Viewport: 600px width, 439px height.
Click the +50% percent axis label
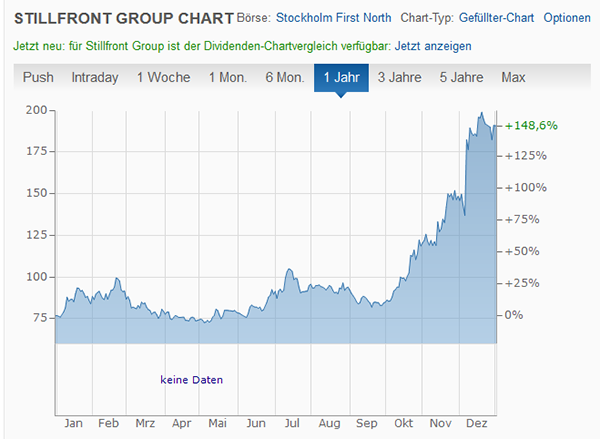(522, 251)
